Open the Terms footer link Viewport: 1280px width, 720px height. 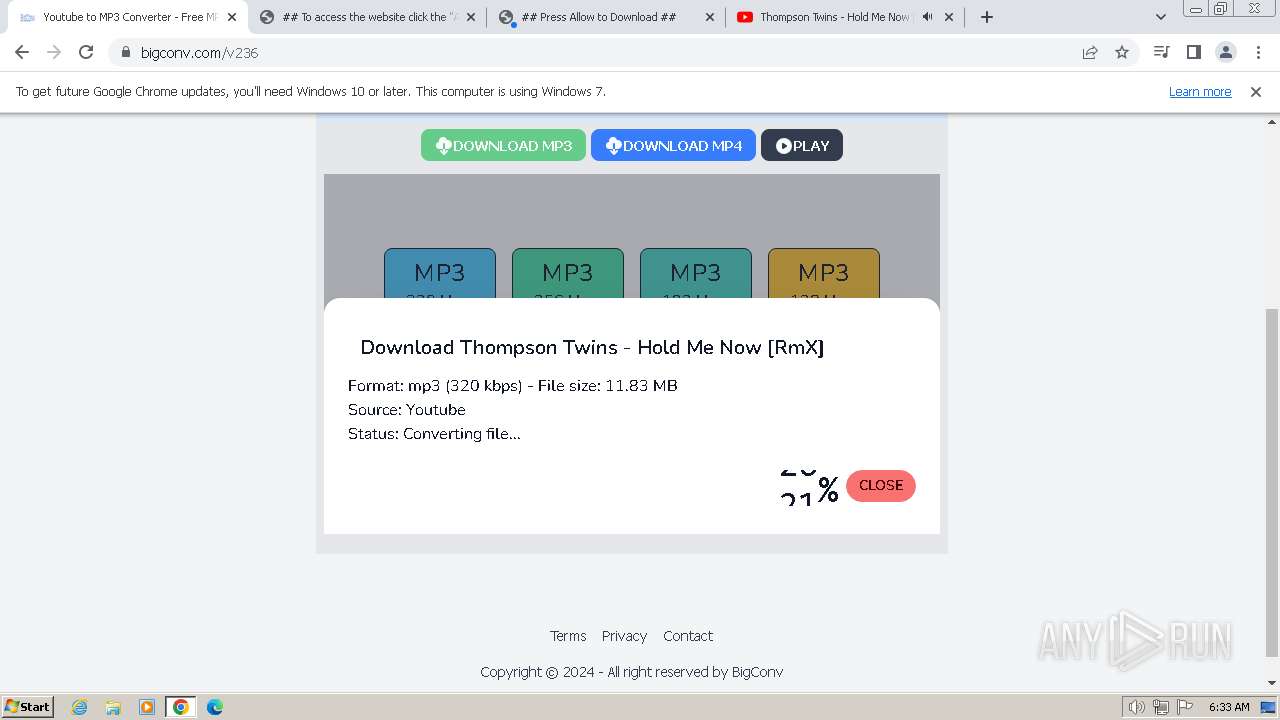click(x=568, y=636)
